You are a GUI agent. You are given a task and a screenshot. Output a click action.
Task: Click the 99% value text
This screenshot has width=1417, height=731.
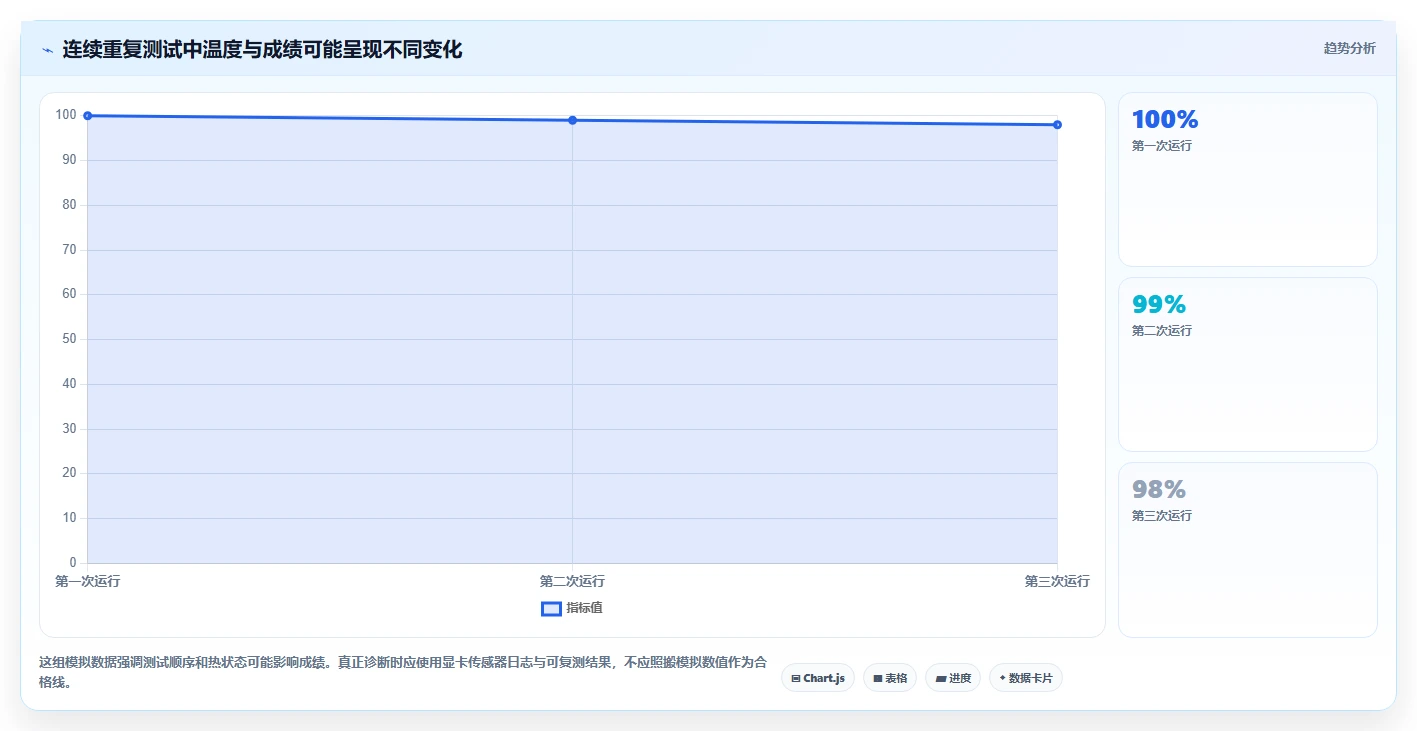pos(1159,304)
